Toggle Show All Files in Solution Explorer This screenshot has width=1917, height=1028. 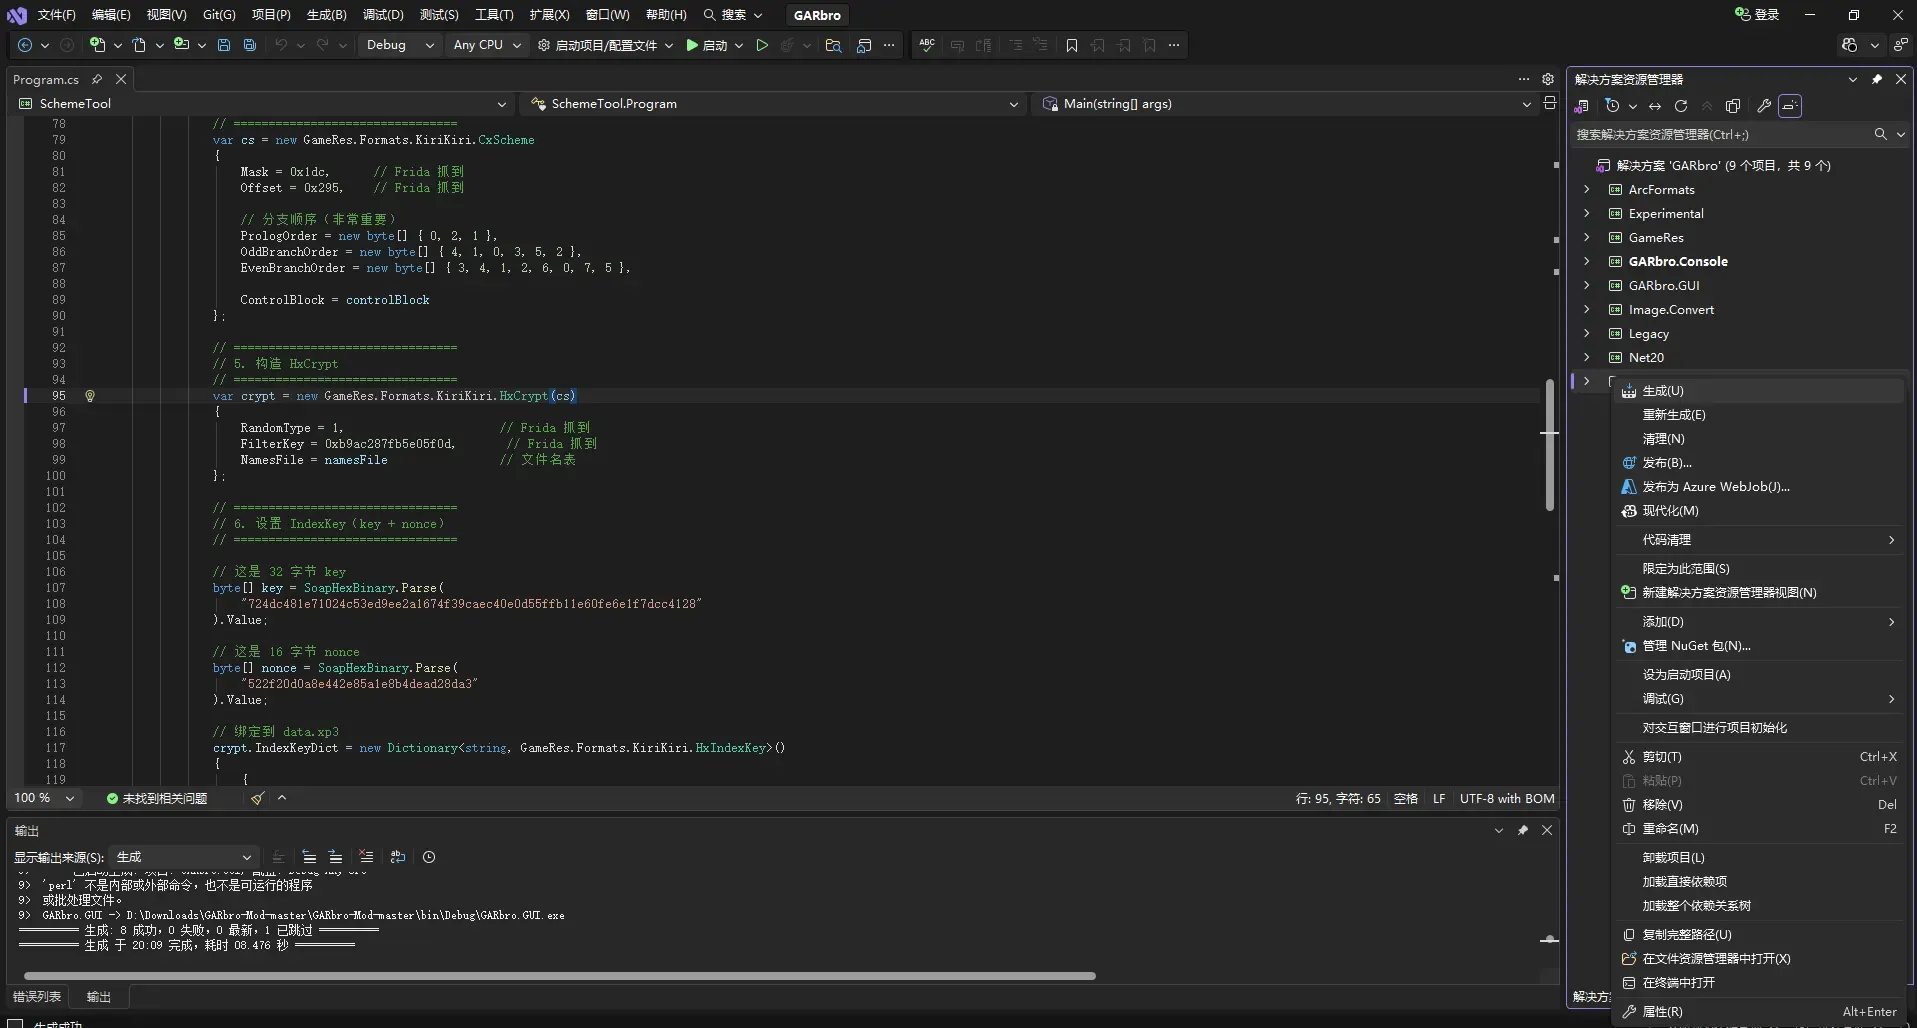point(1733,106)
